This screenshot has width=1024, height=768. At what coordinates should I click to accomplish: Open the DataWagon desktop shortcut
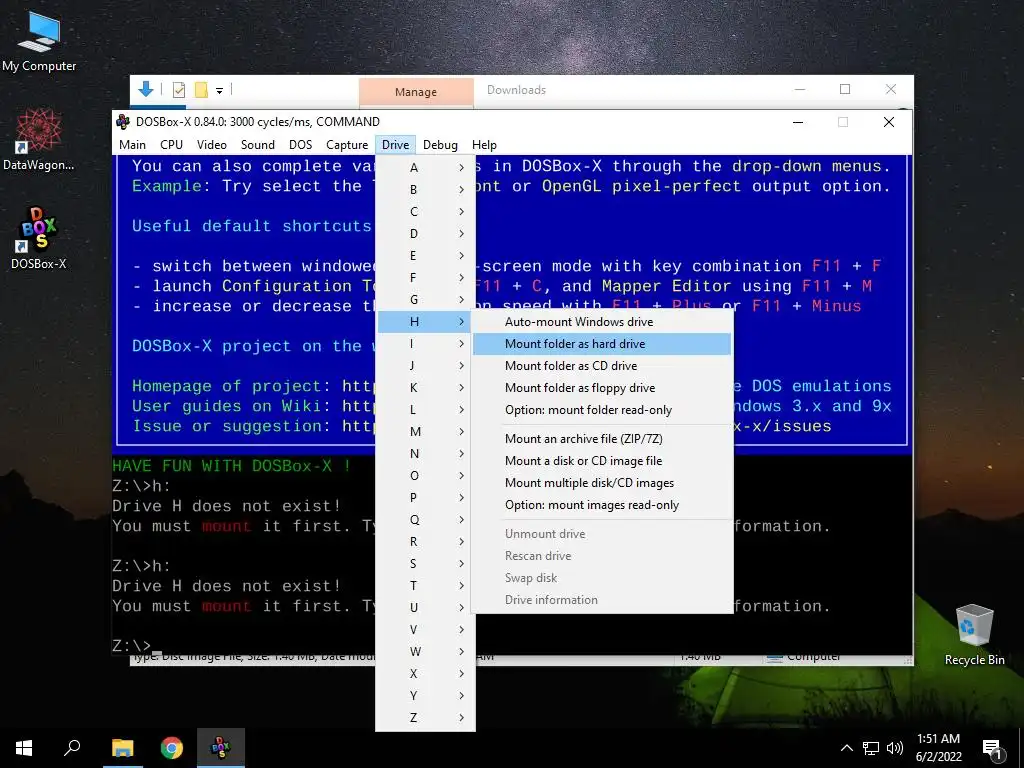39,139
